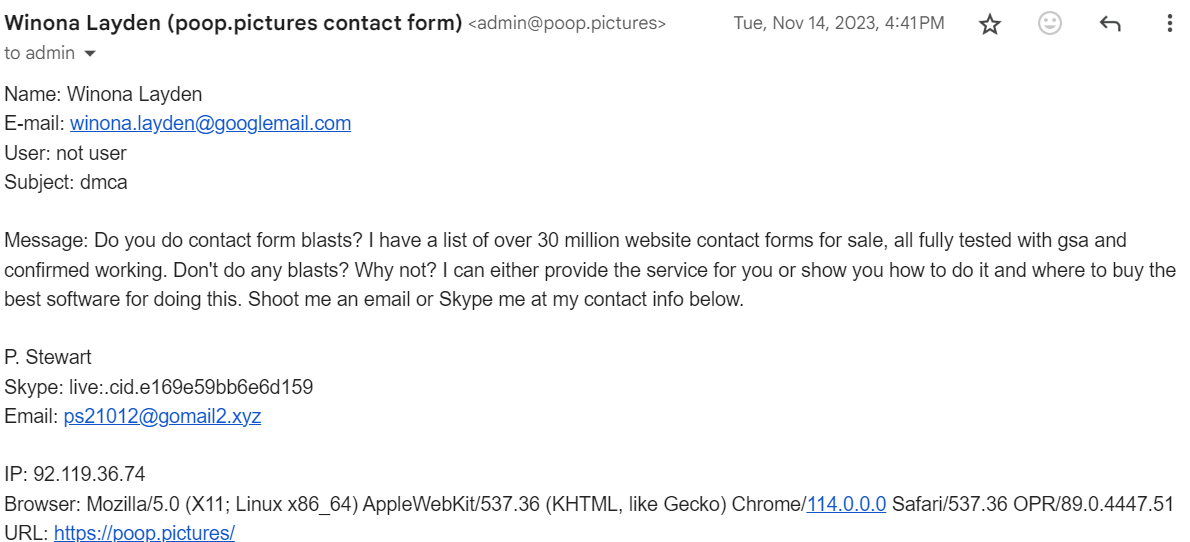Star this email message

pyautogui.click(x=990, y=24)
